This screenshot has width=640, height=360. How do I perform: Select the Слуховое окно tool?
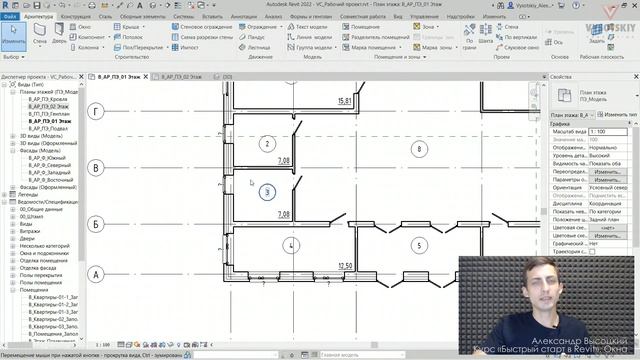coord(518,47)
